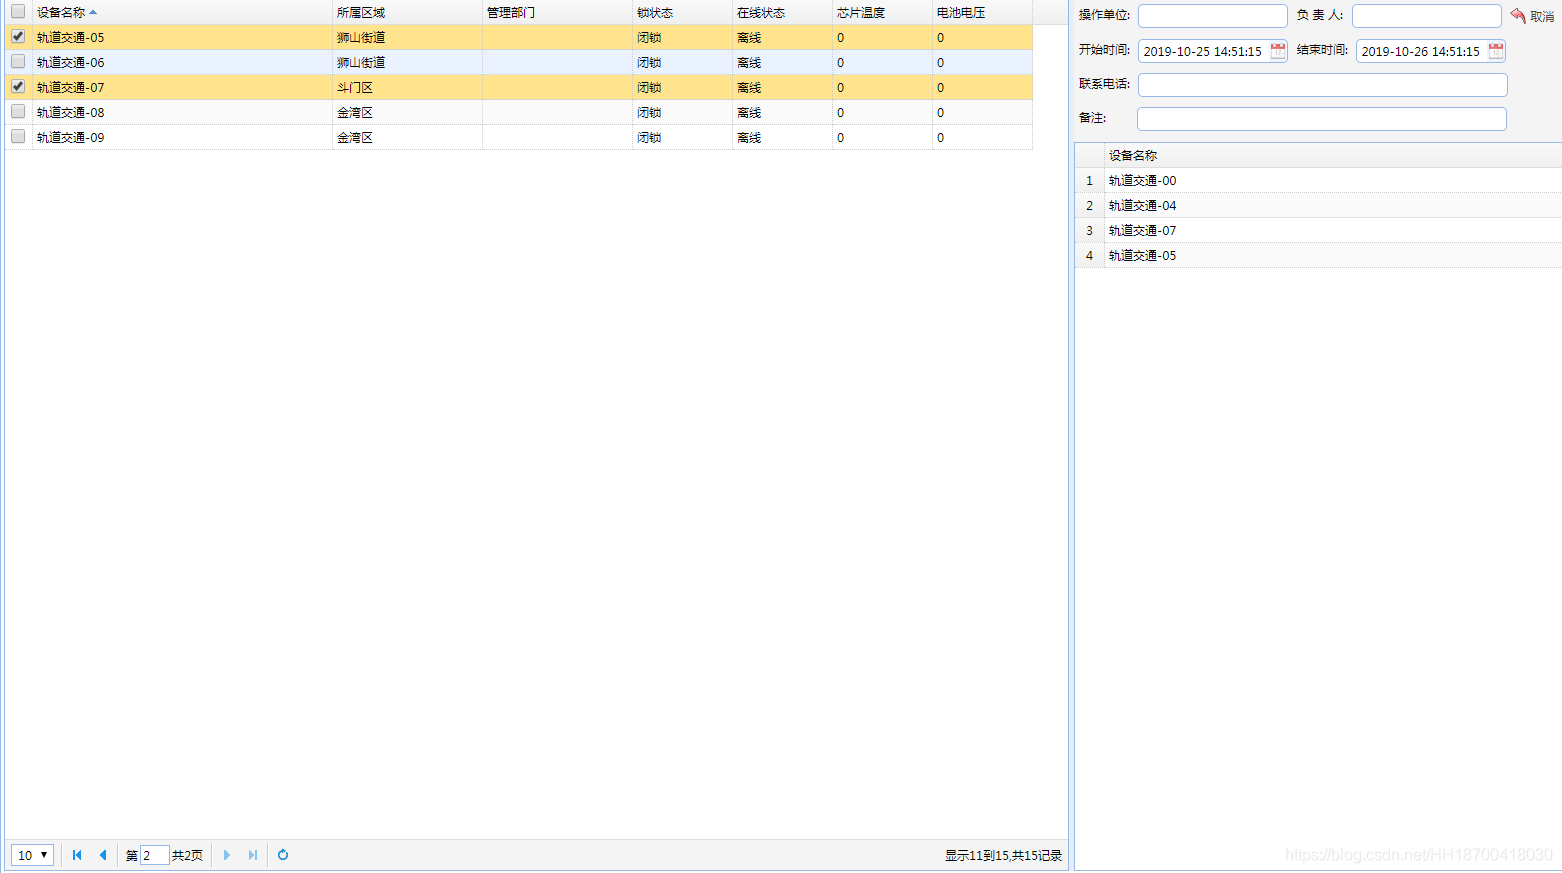The height and width of the screenshot is (873, 1562).
Task: Check the 轨道交通-06 row checkbox
Action: (x=18, y=62)
